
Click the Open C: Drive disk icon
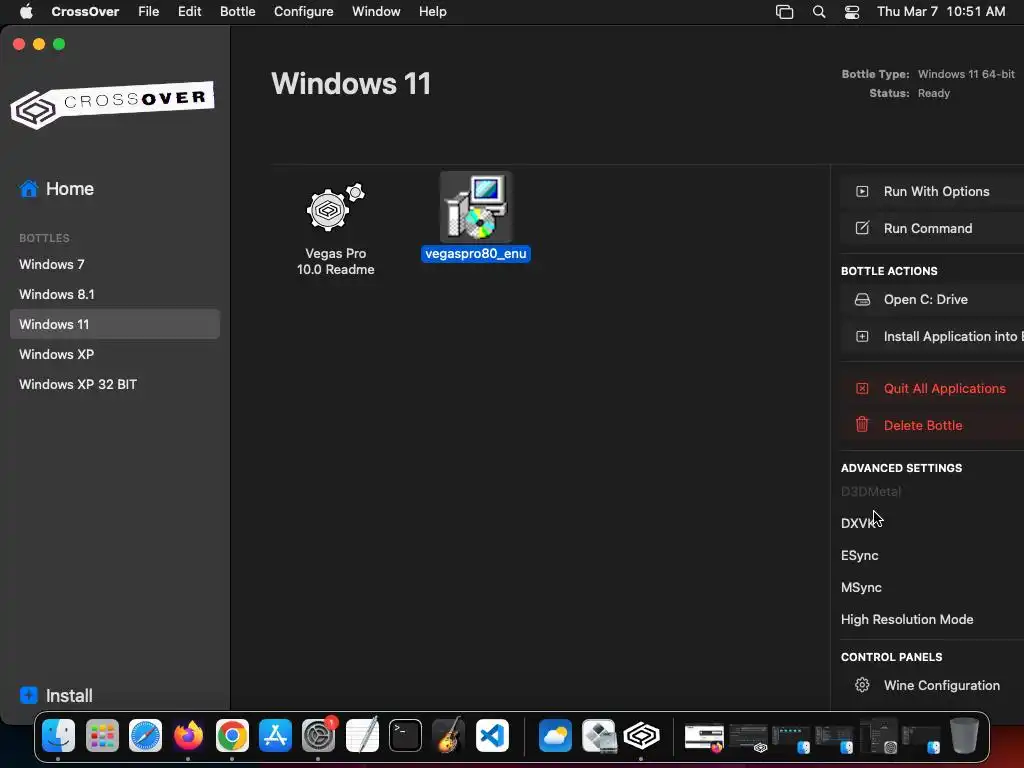coord(862,299)
